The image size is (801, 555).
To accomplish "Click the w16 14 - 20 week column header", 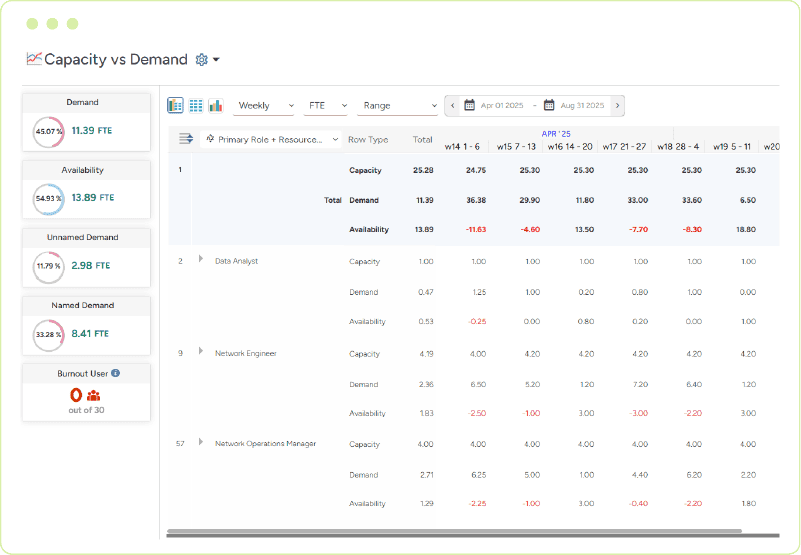I will [570, 147].
